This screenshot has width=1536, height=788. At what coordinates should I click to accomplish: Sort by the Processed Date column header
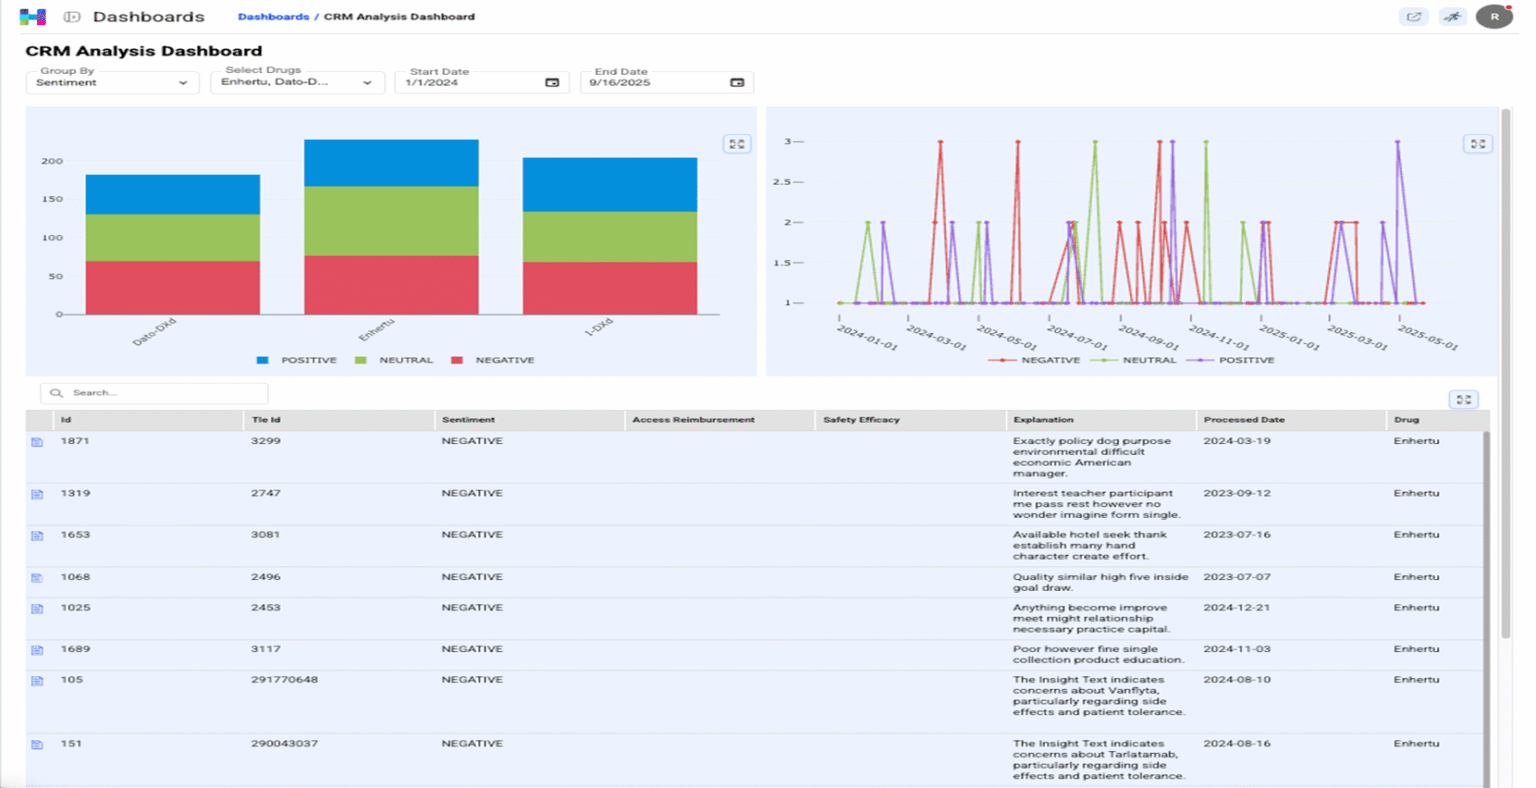(x=1244, y=420)
